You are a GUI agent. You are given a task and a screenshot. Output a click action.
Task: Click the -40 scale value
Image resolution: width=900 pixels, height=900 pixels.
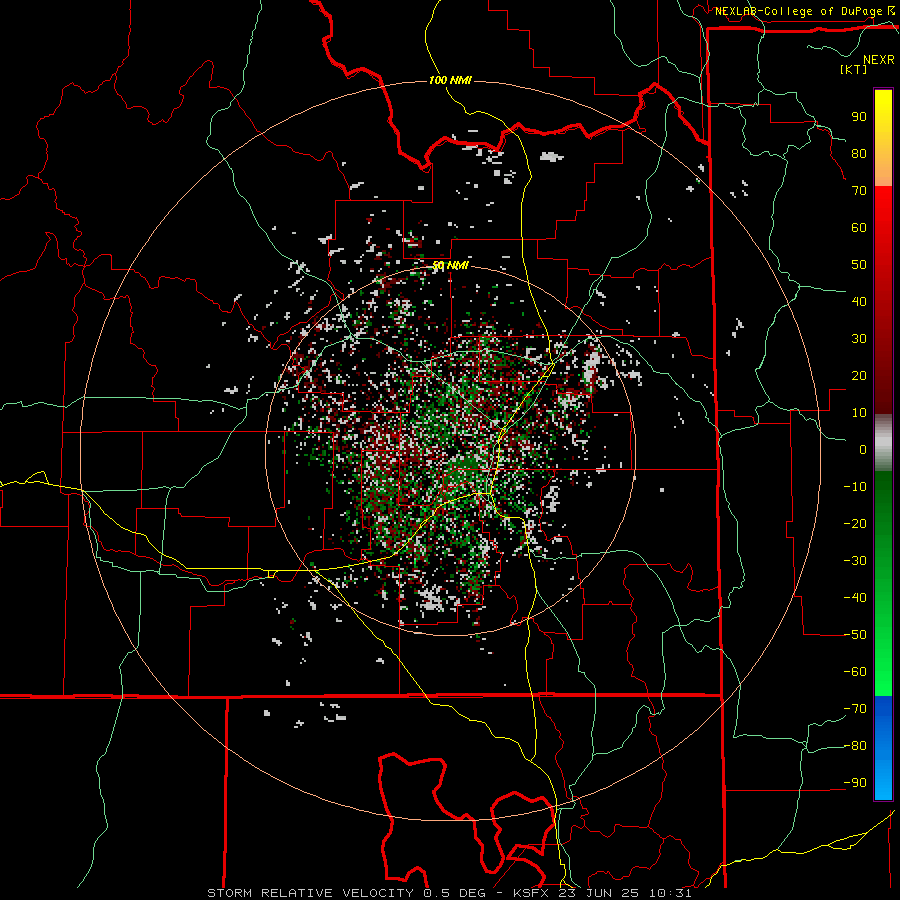point(855,598)
